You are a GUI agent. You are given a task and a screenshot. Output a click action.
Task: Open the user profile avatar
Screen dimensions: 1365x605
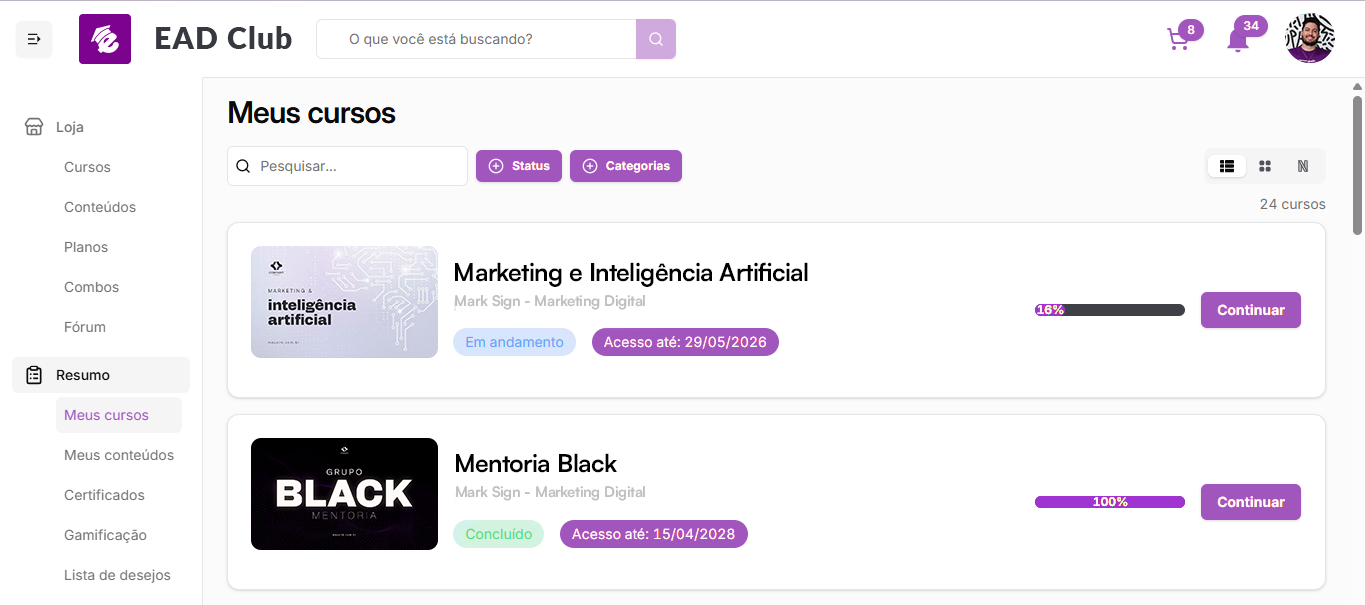point(1309,39)
